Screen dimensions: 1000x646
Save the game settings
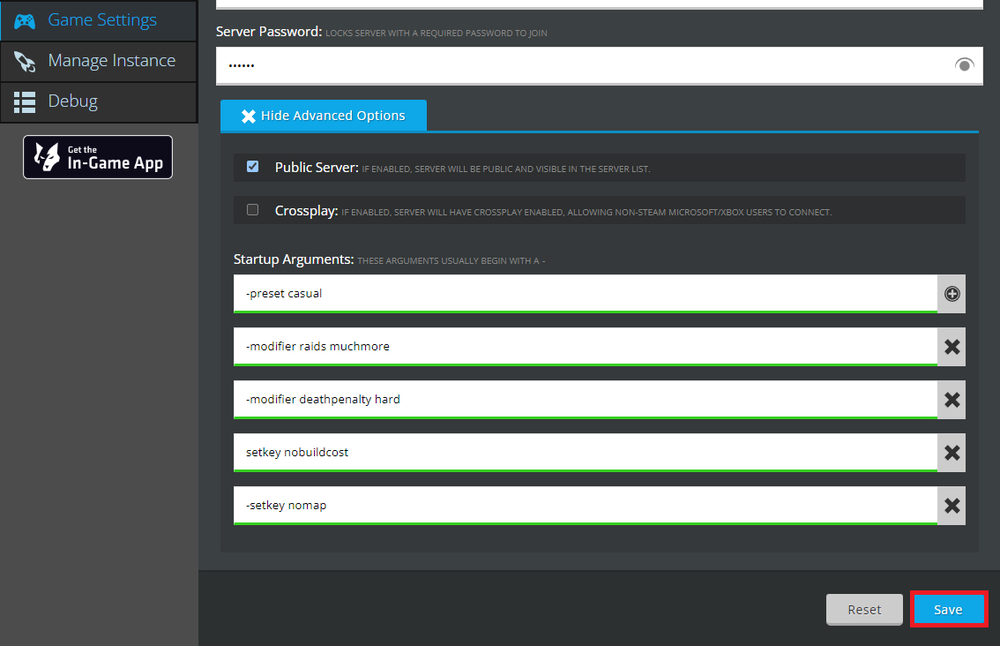click(x=948, y=609)
